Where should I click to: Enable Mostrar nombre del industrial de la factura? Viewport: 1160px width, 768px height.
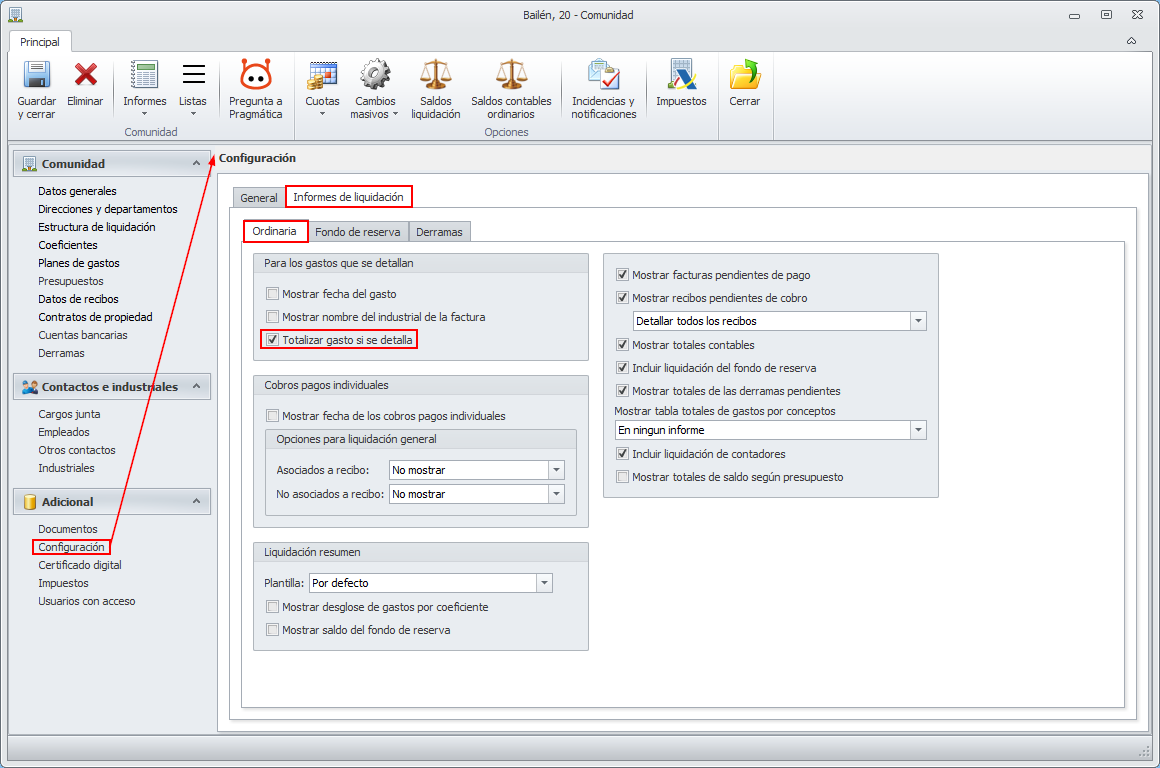(x=272, y=317)
